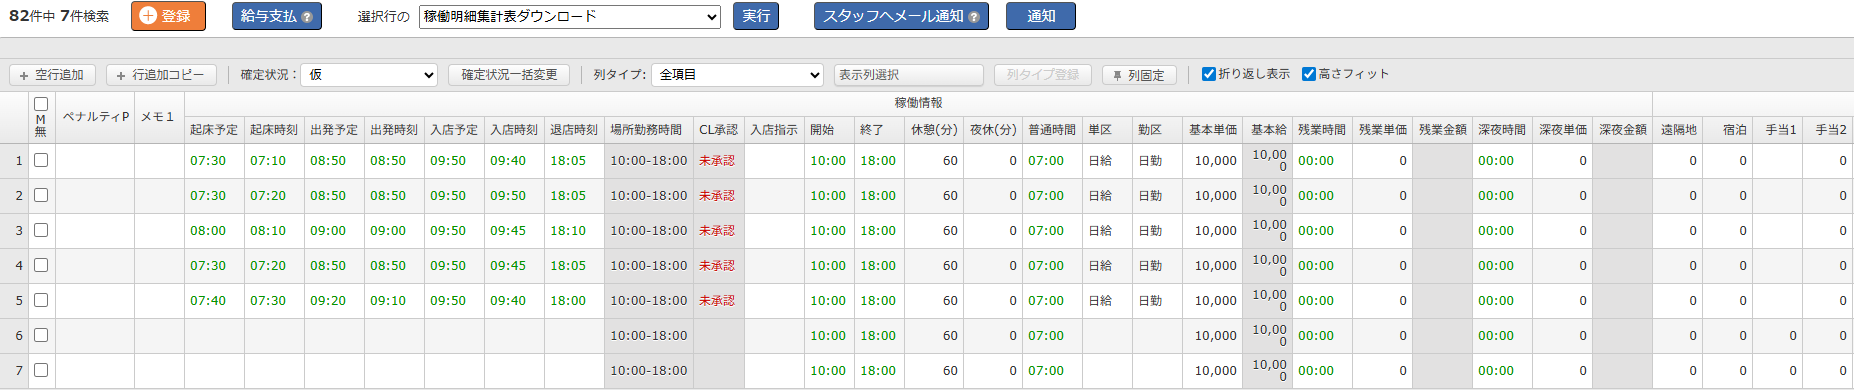Image resolution: width=1854 pixels, height=390 pixels.
Task: Open the 確定状況 status dropdown showing 仮
Action: 369,75
